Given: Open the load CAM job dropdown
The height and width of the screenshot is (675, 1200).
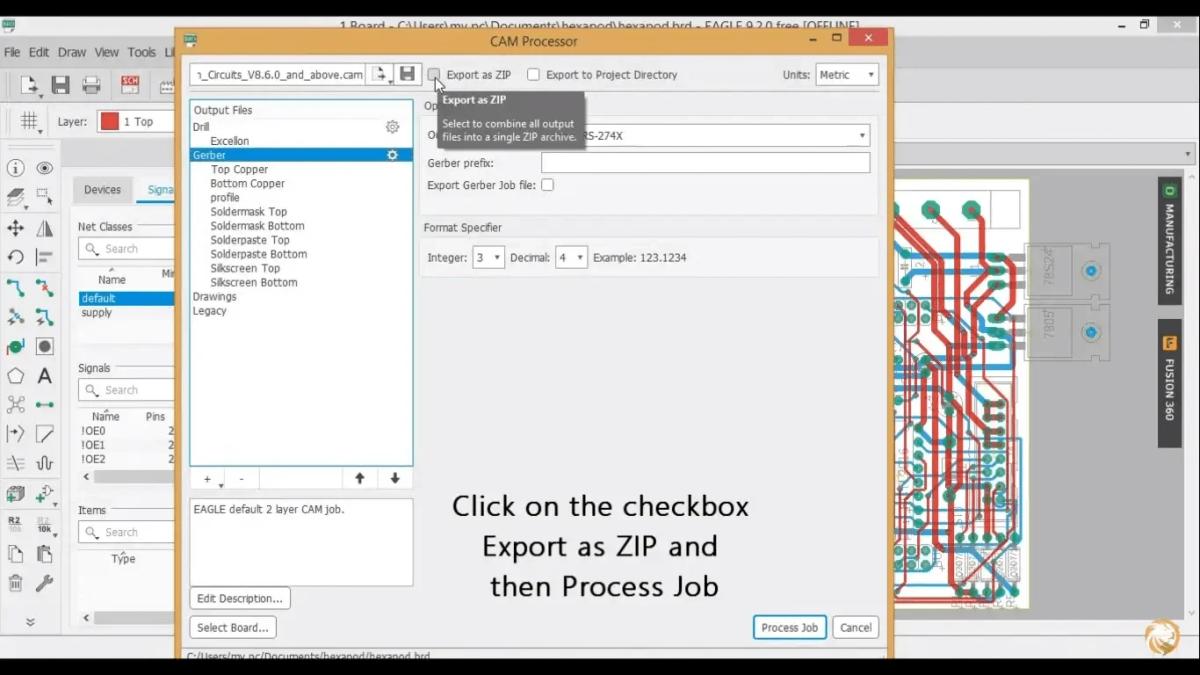Looking at the screenshot, I should [x=380, y=74].
